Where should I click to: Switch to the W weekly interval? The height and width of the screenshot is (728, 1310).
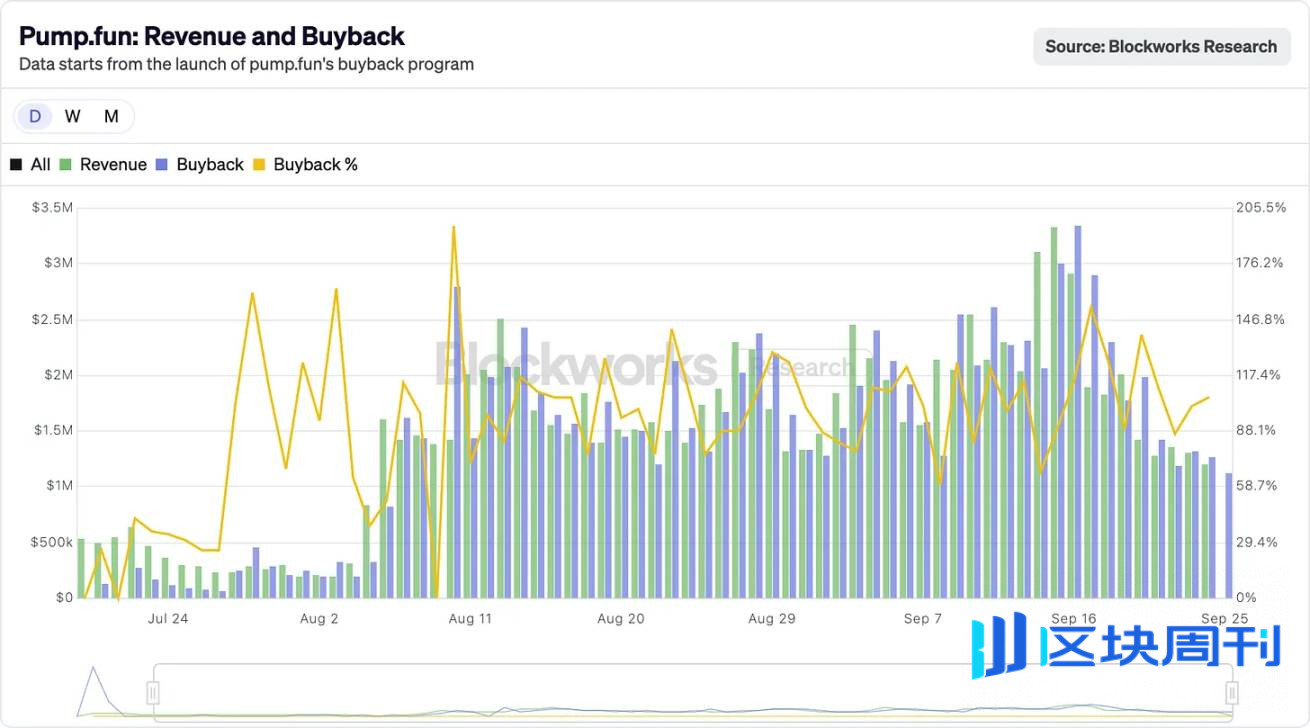point(73,116)
